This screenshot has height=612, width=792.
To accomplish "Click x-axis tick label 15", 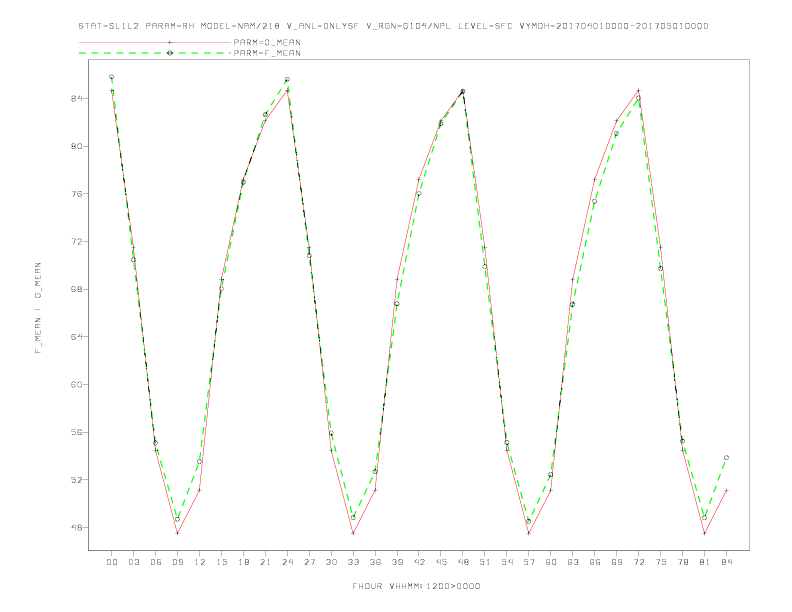I will coord(222,562).
